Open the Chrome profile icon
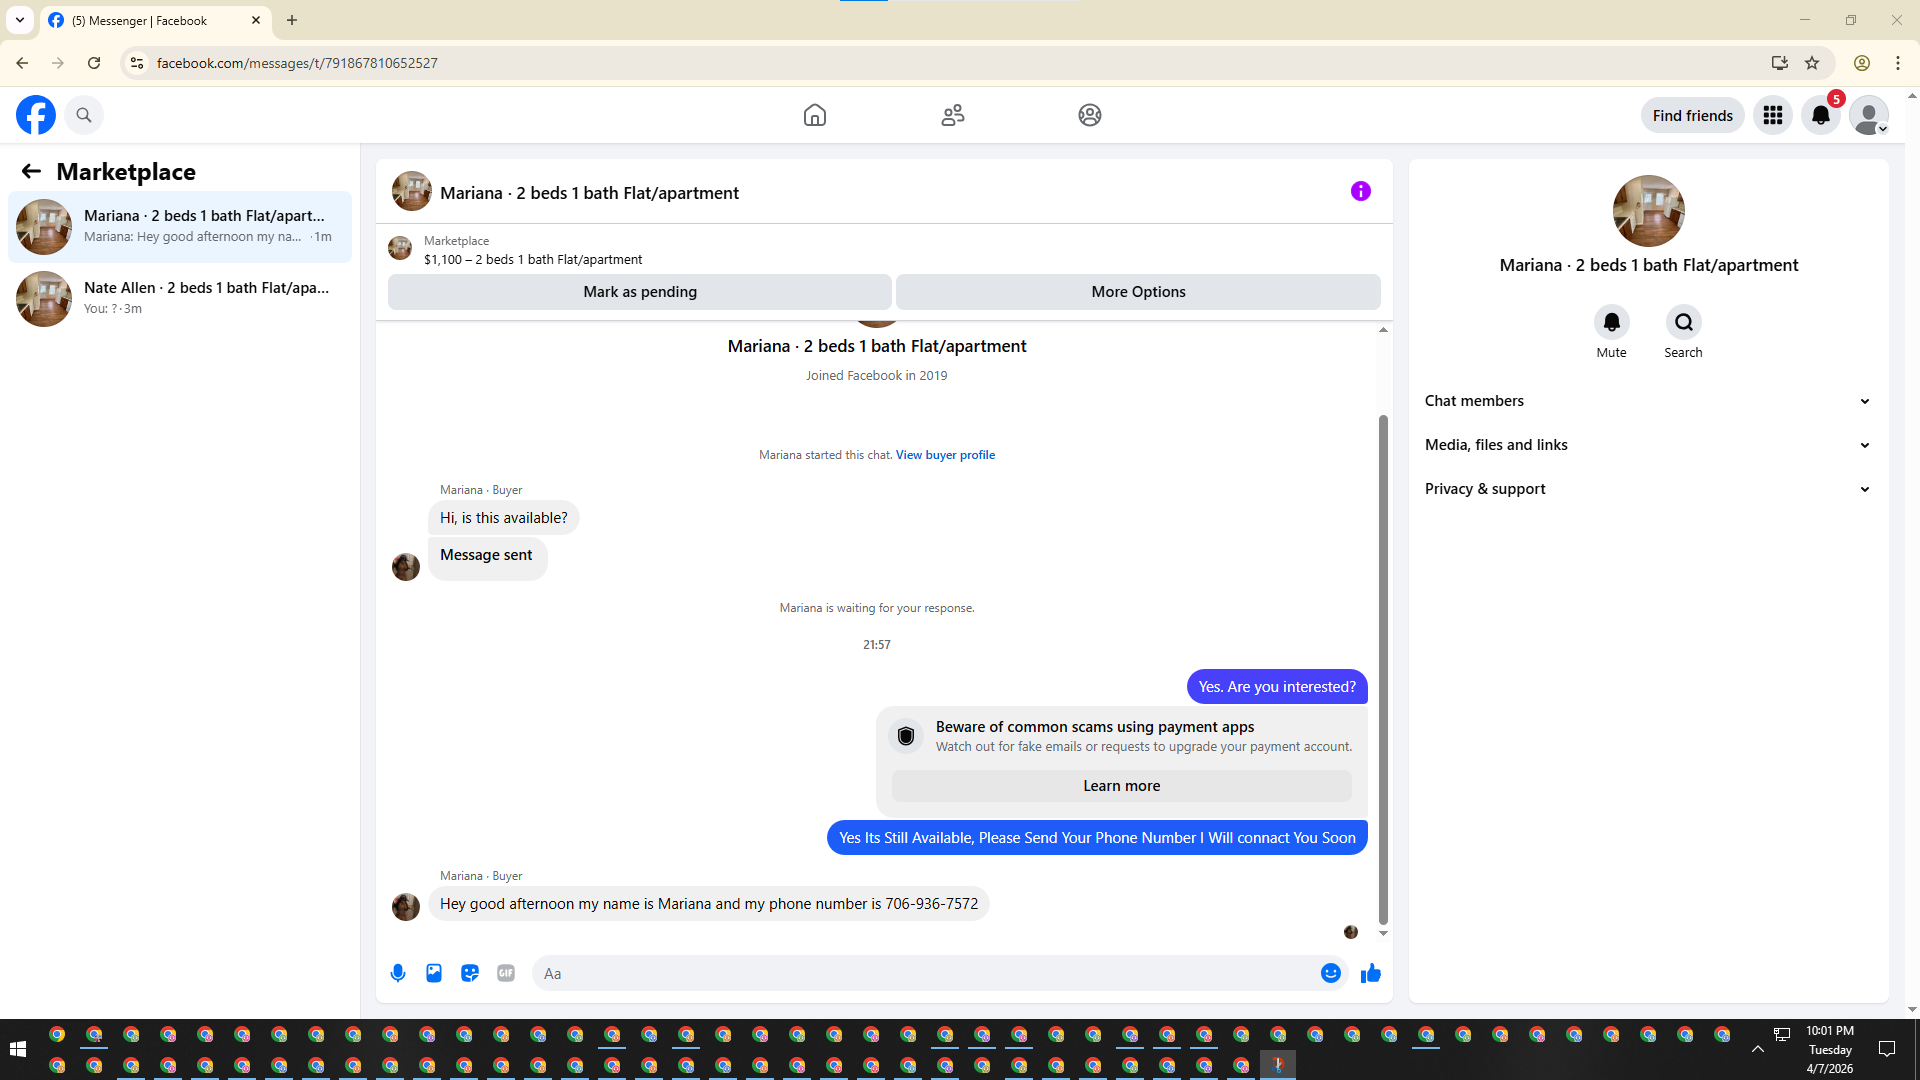Viewport: 1920px width, 1080px height. [x=1861, y=63]
